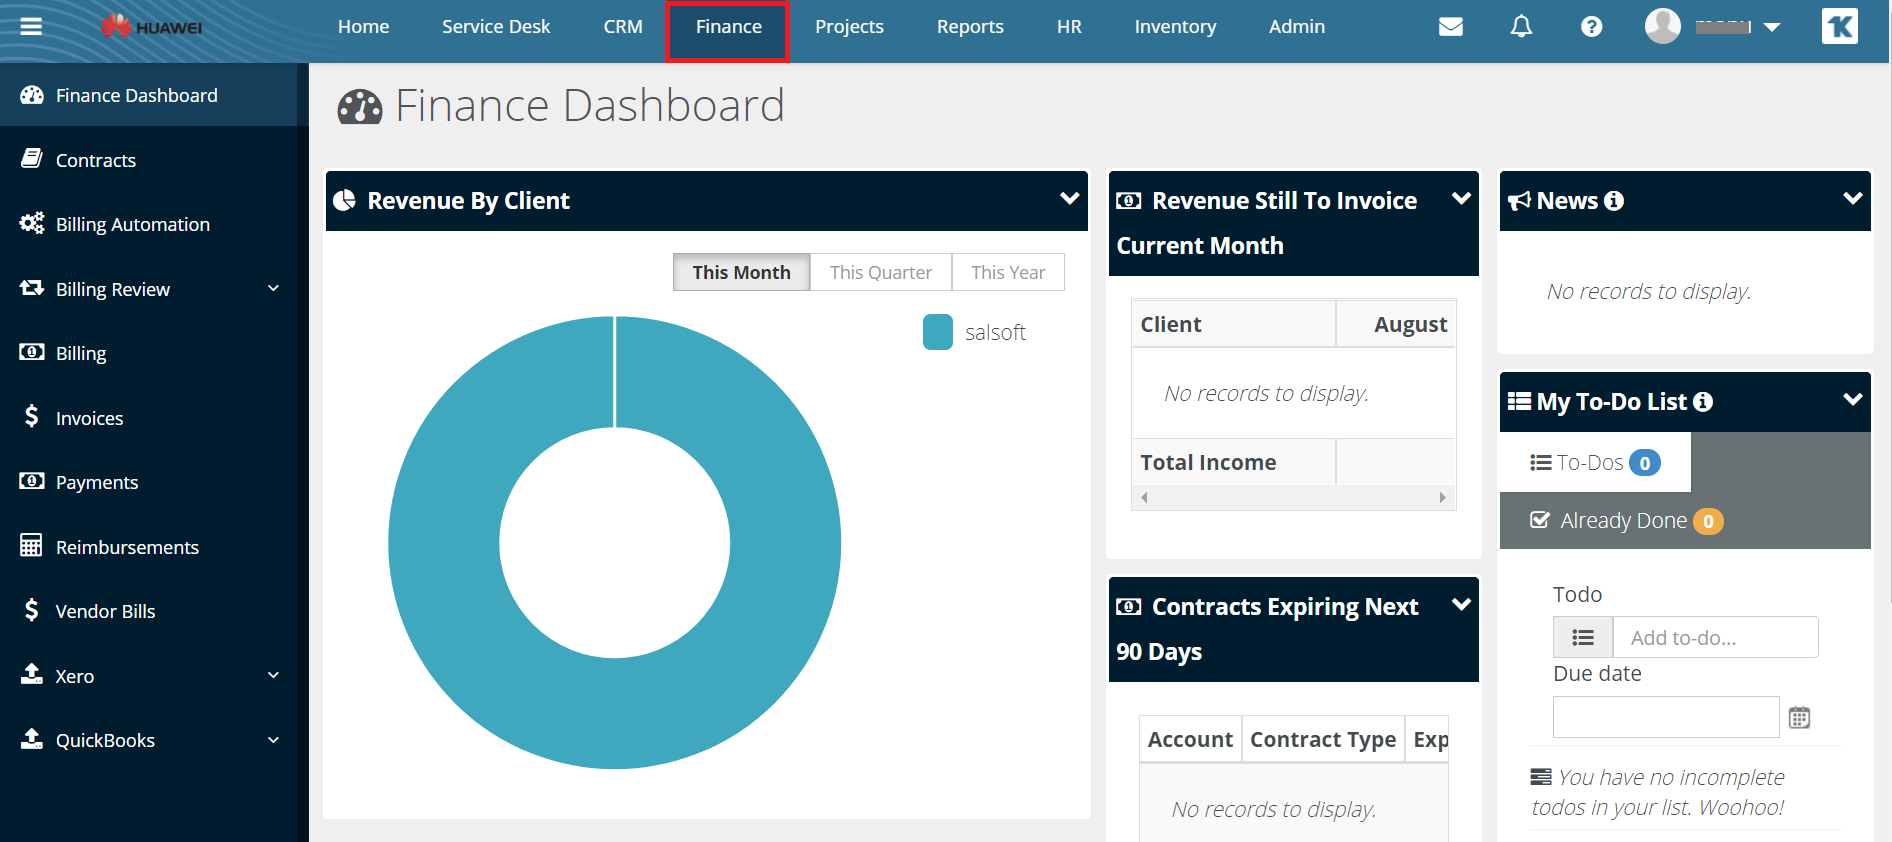Expand the Billing Review sidebar submenu
1892x842 pixels.
(x=273, y=289)
